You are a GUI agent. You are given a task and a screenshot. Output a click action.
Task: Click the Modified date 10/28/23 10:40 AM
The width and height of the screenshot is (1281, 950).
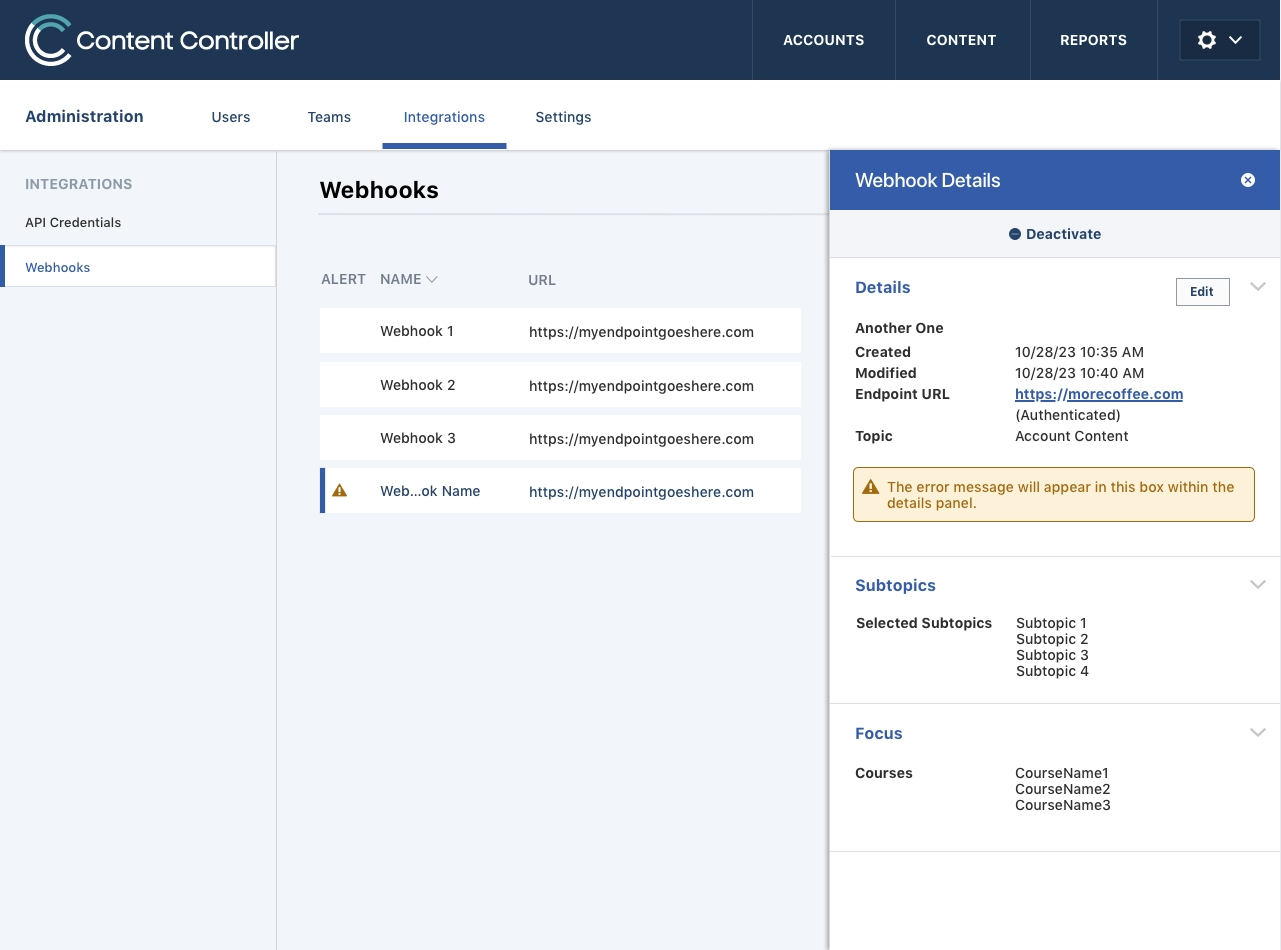(1079, 373)
